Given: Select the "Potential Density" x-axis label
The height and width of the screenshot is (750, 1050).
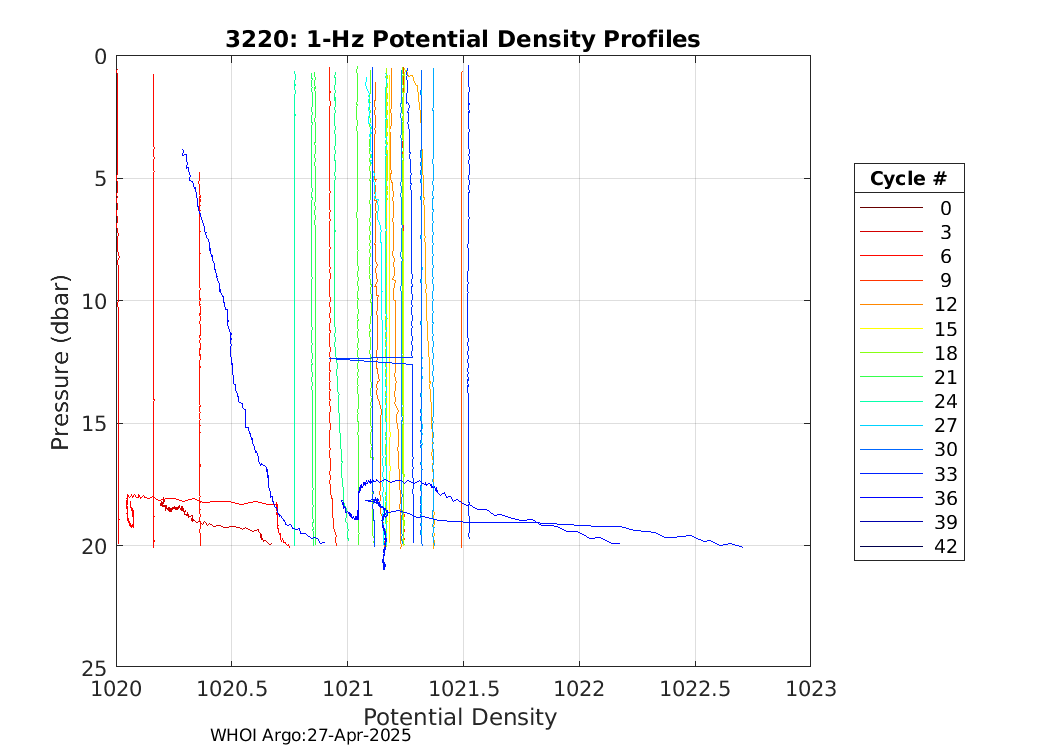Looking at the screenshot, I should point(460,717).
